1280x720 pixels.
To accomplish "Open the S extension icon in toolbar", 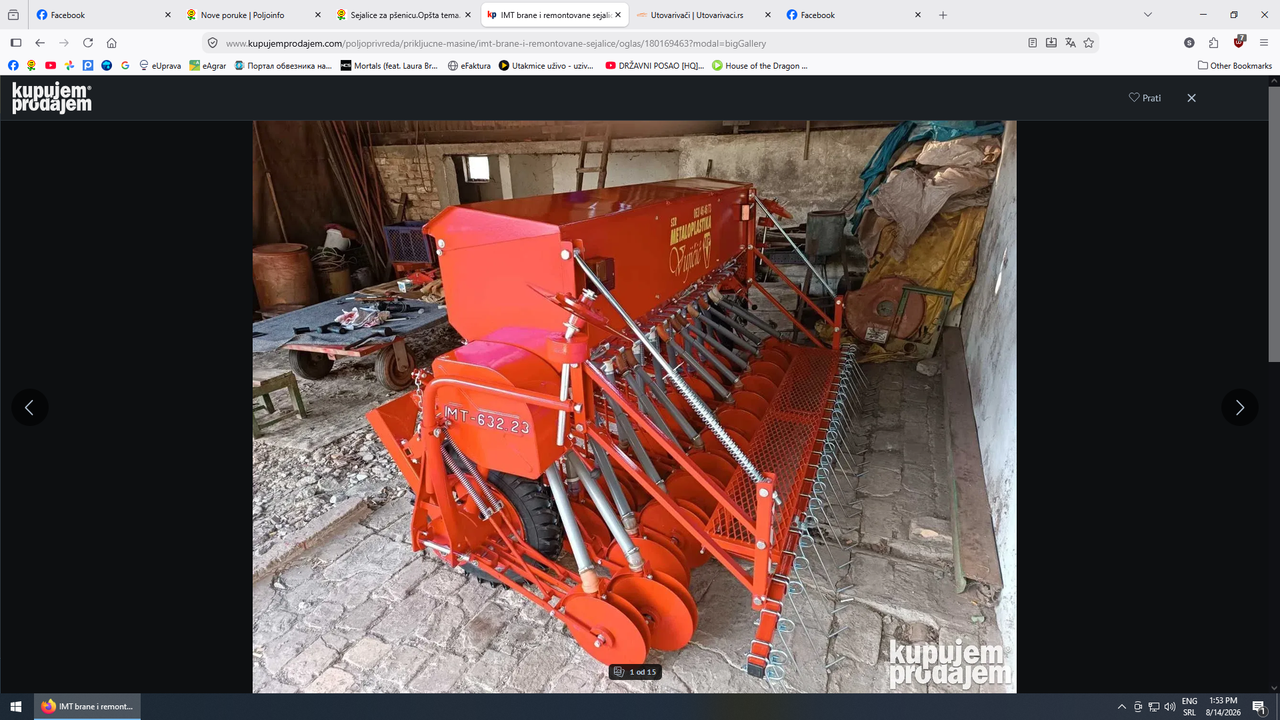I will coord(1189,43).
